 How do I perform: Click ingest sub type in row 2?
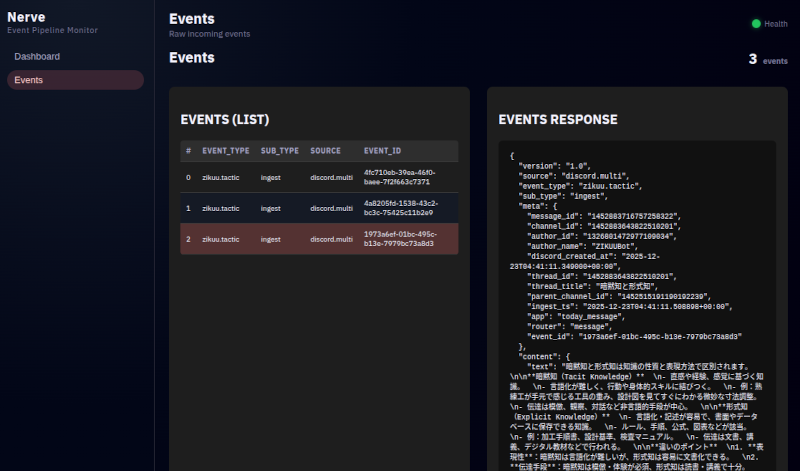click(x=270, y=239)
